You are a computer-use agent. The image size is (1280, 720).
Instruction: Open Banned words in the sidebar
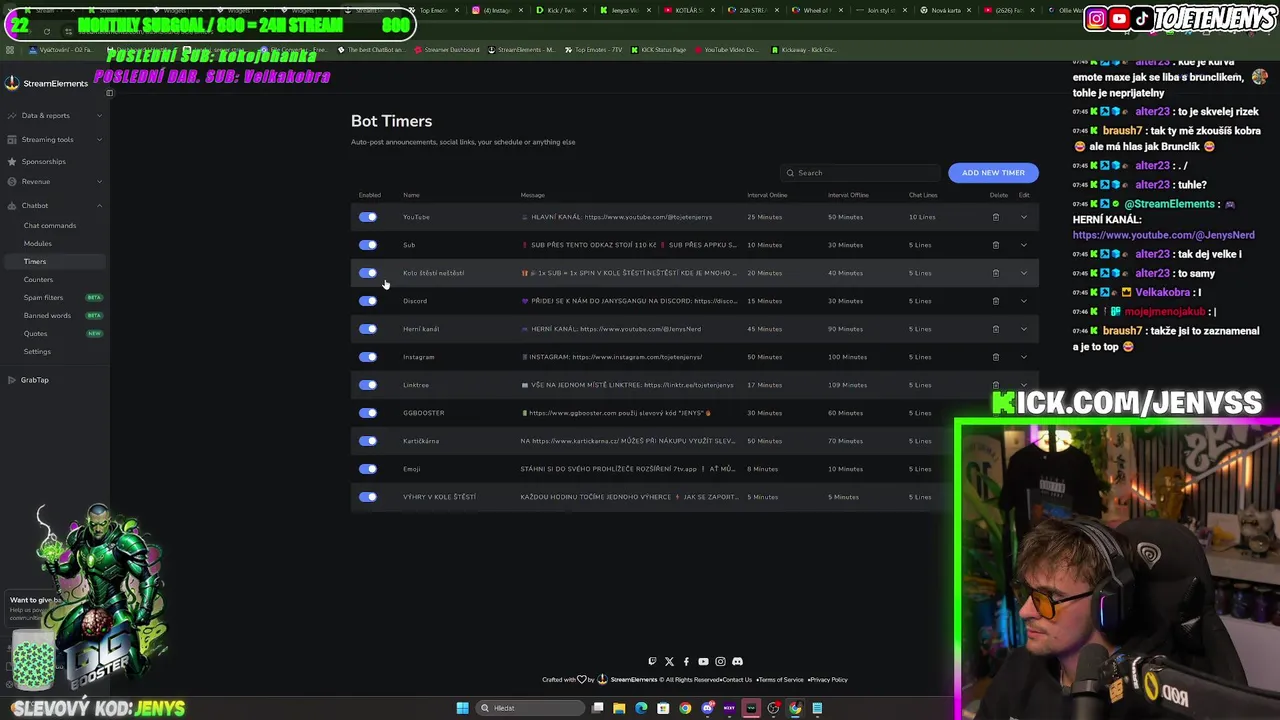[x=47, y=316]
